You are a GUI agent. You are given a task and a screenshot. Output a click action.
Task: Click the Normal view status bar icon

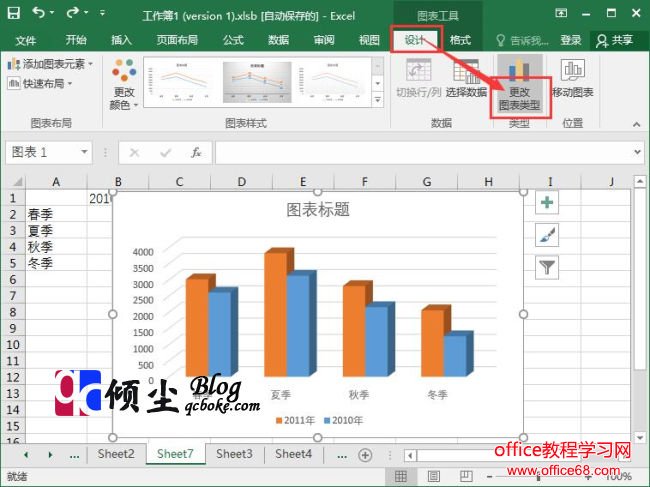[x=400, y=476]
